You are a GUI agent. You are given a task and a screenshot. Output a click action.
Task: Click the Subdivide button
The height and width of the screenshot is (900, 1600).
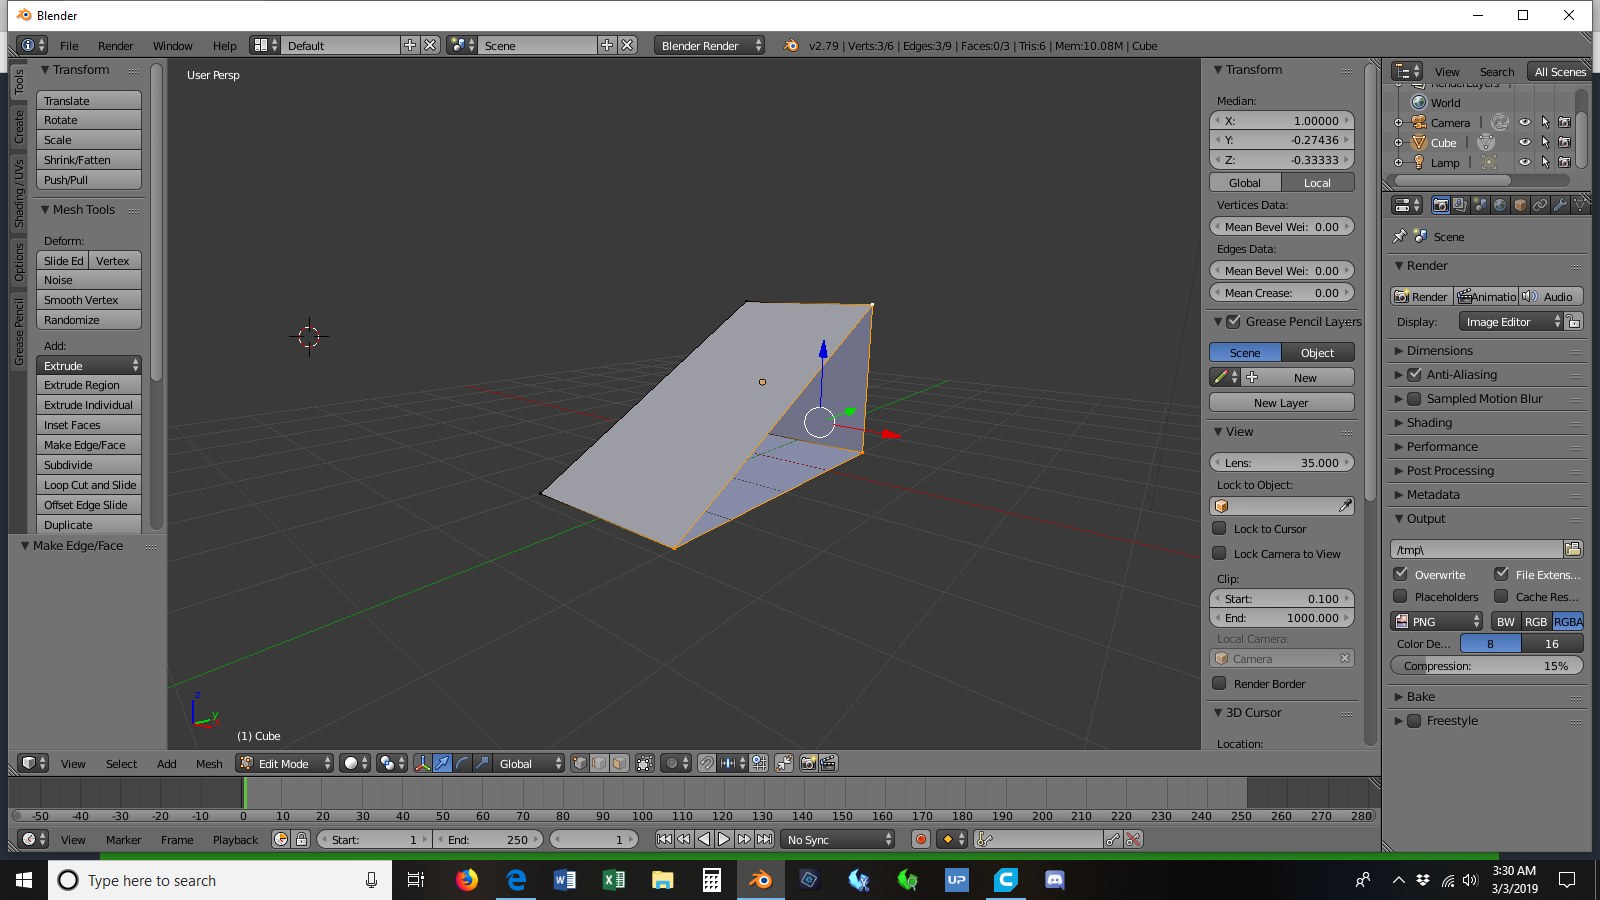point(89,465)
